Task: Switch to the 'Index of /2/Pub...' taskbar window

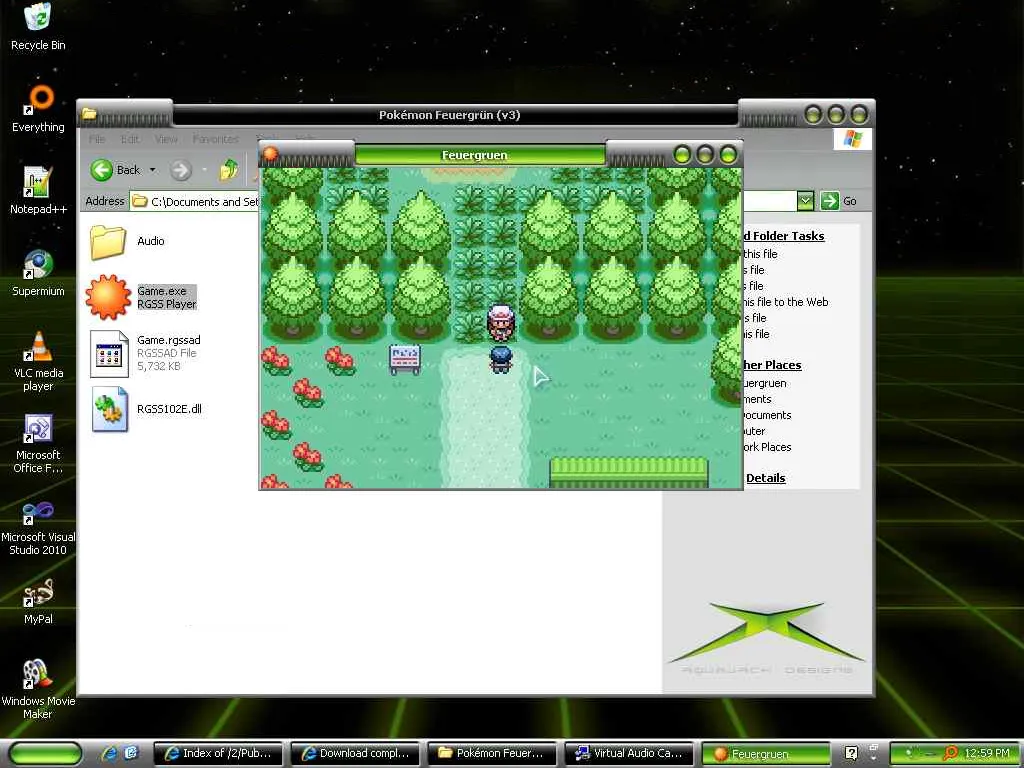Action: pyautogui.click(x=219, y=754)
